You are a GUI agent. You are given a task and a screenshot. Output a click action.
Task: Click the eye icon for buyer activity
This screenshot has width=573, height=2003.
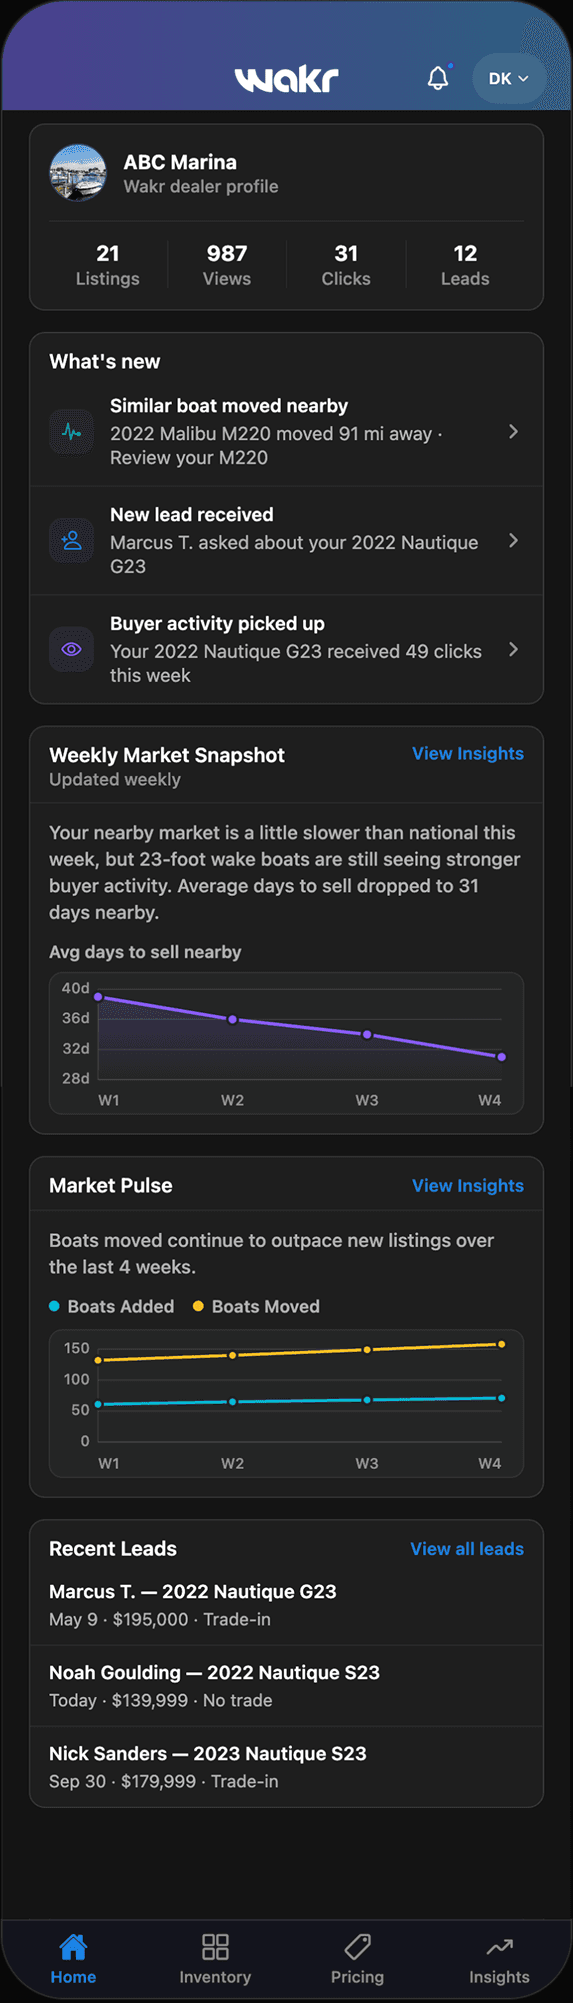[71, 650]
